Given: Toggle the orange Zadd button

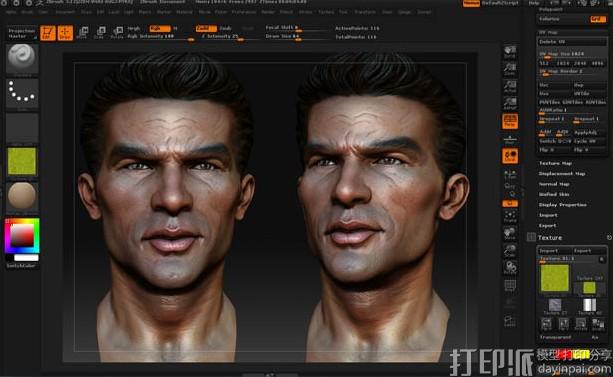Looking at the screenshot, I should (x=206, y=29).
